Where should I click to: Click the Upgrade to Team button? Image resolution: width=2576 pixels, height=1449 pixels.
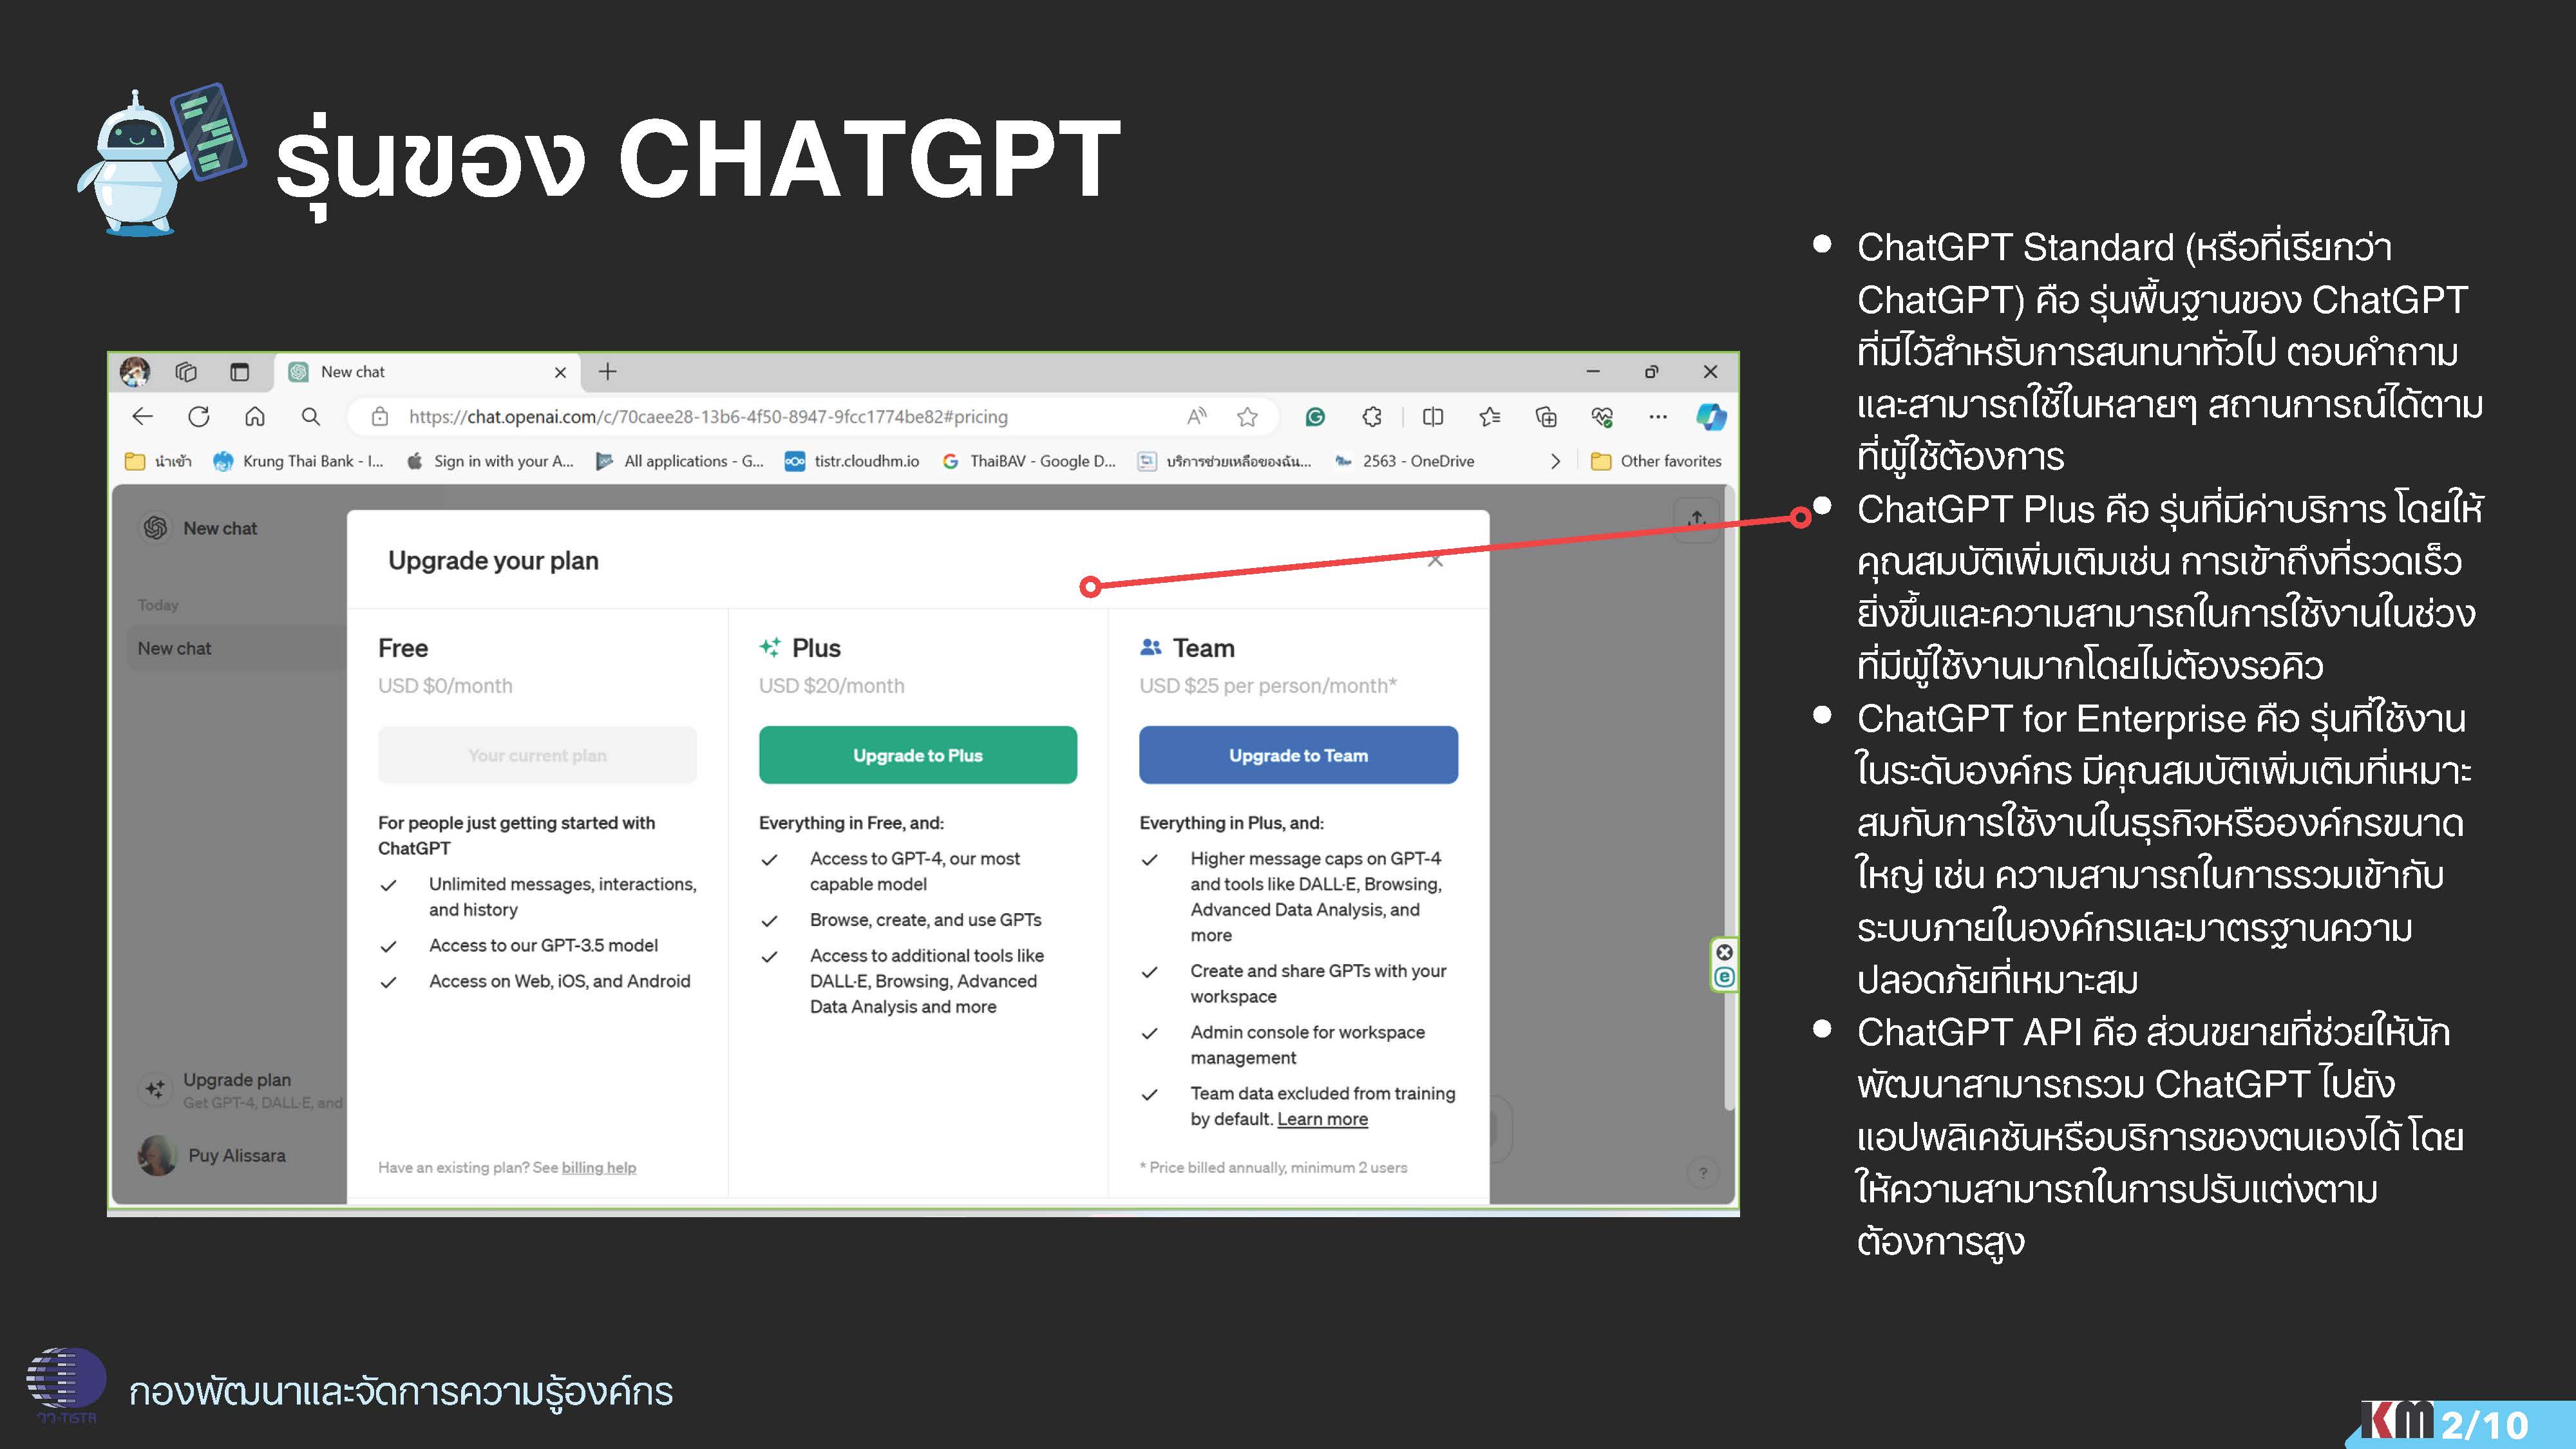pos(1298,755)
